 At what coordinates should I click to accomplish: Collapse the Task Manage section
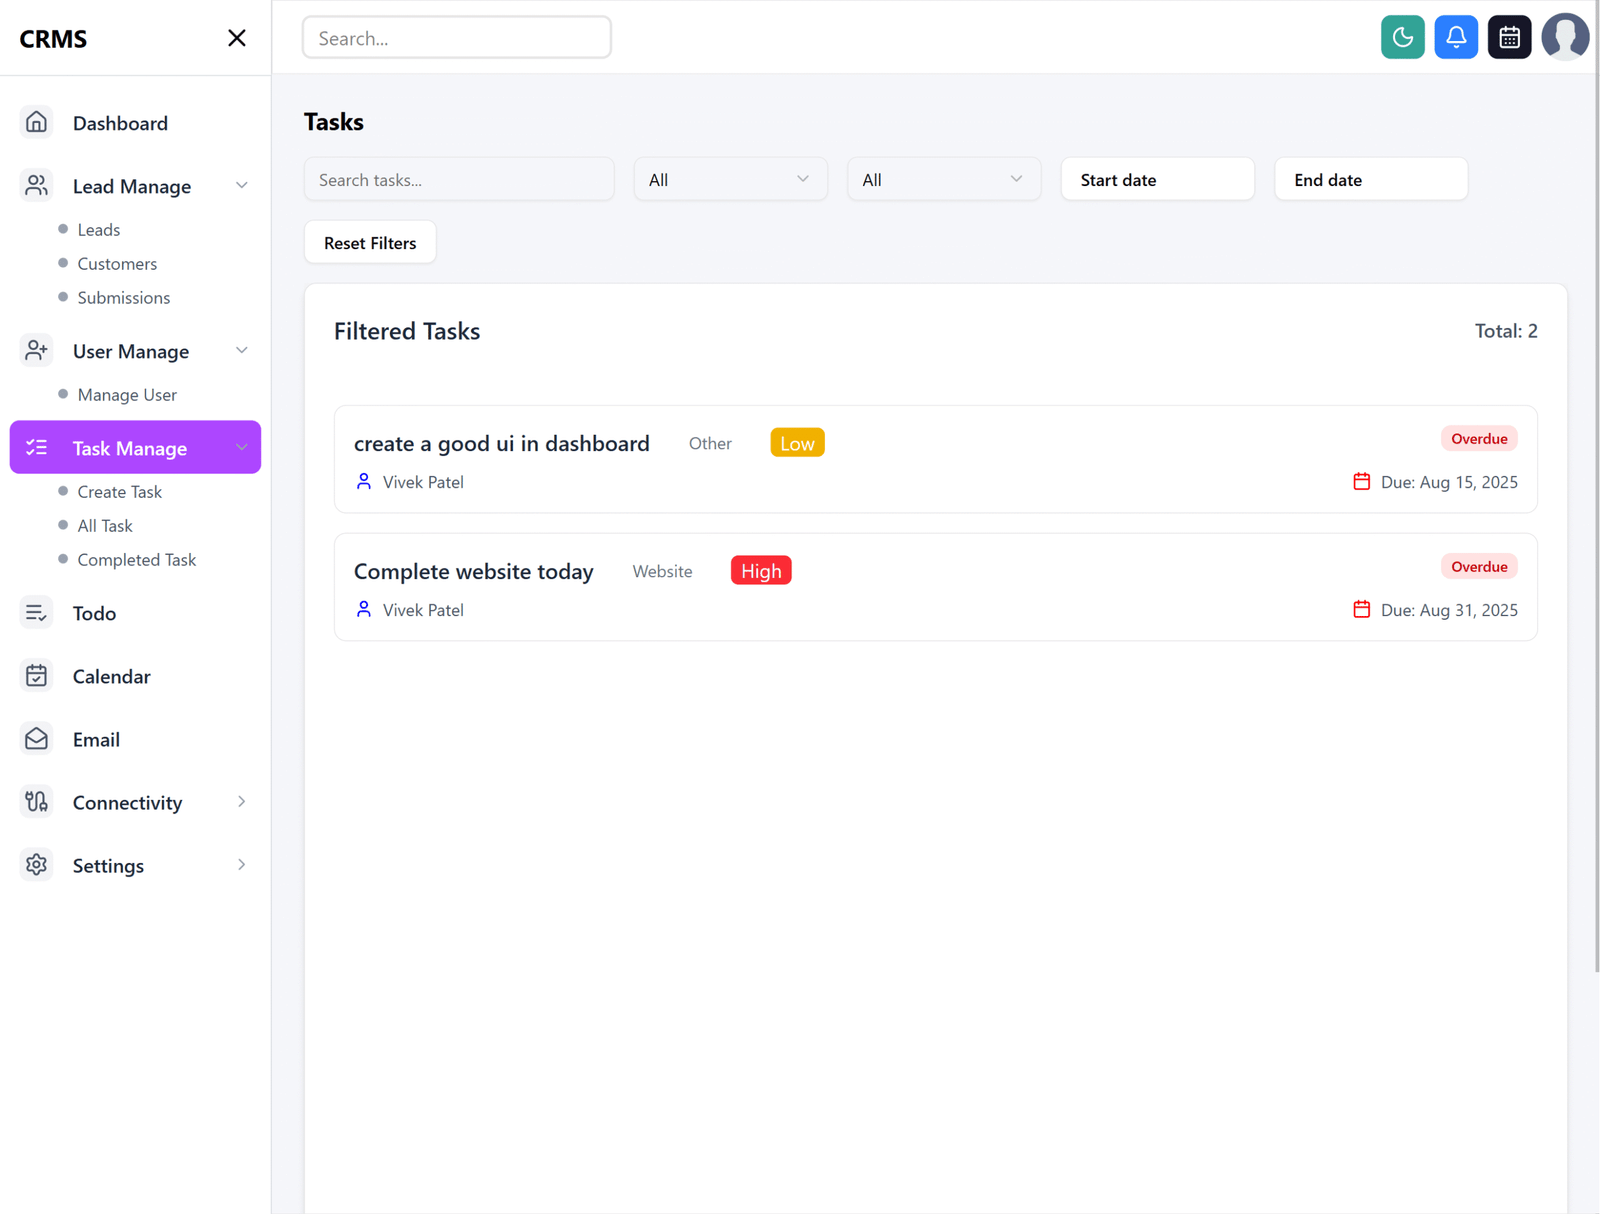[x=242, y=447]
